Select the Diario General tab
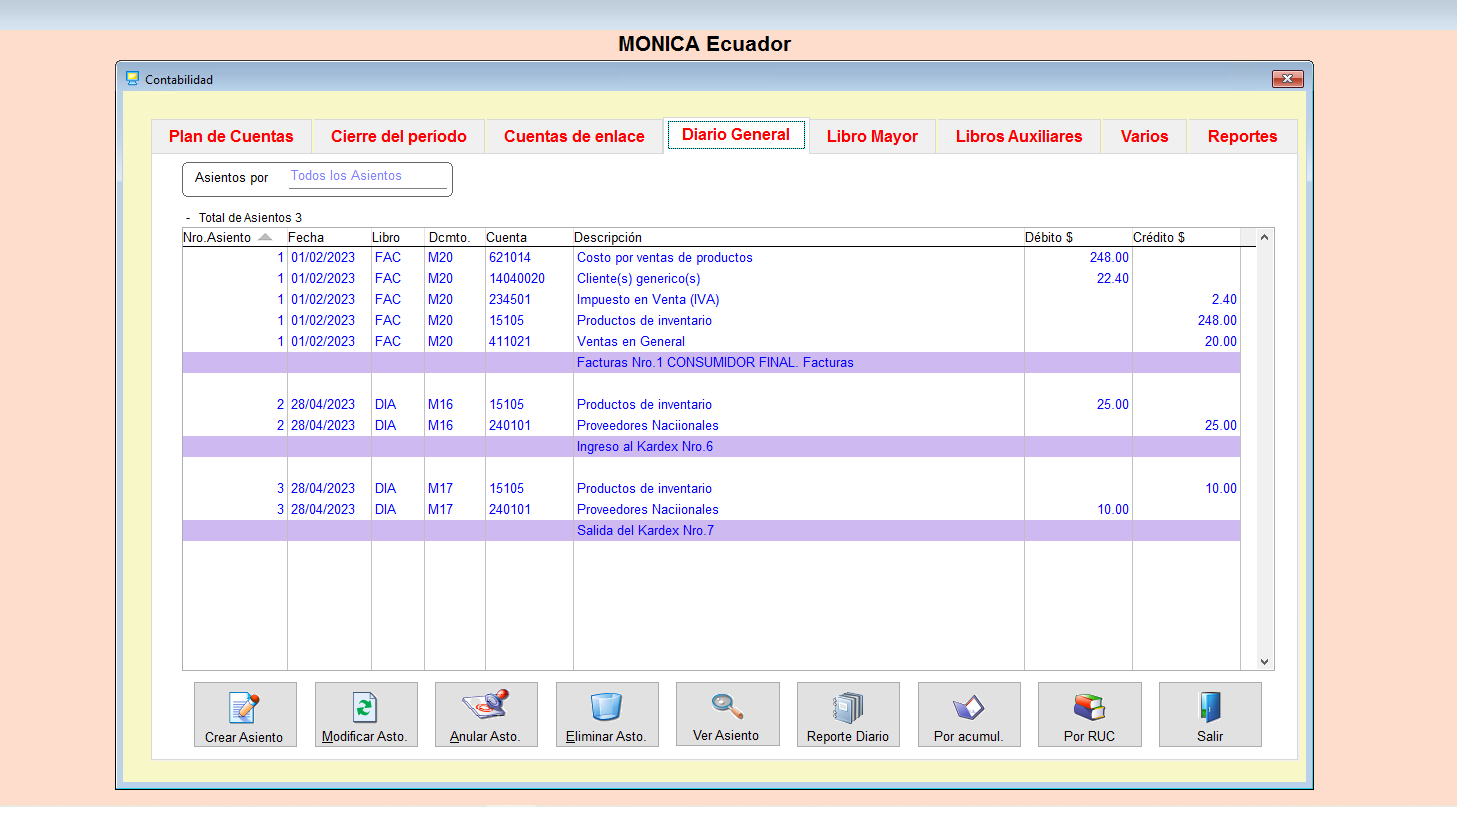The width and height of the screenshot is (1460, 813). (x=736, y=135)
